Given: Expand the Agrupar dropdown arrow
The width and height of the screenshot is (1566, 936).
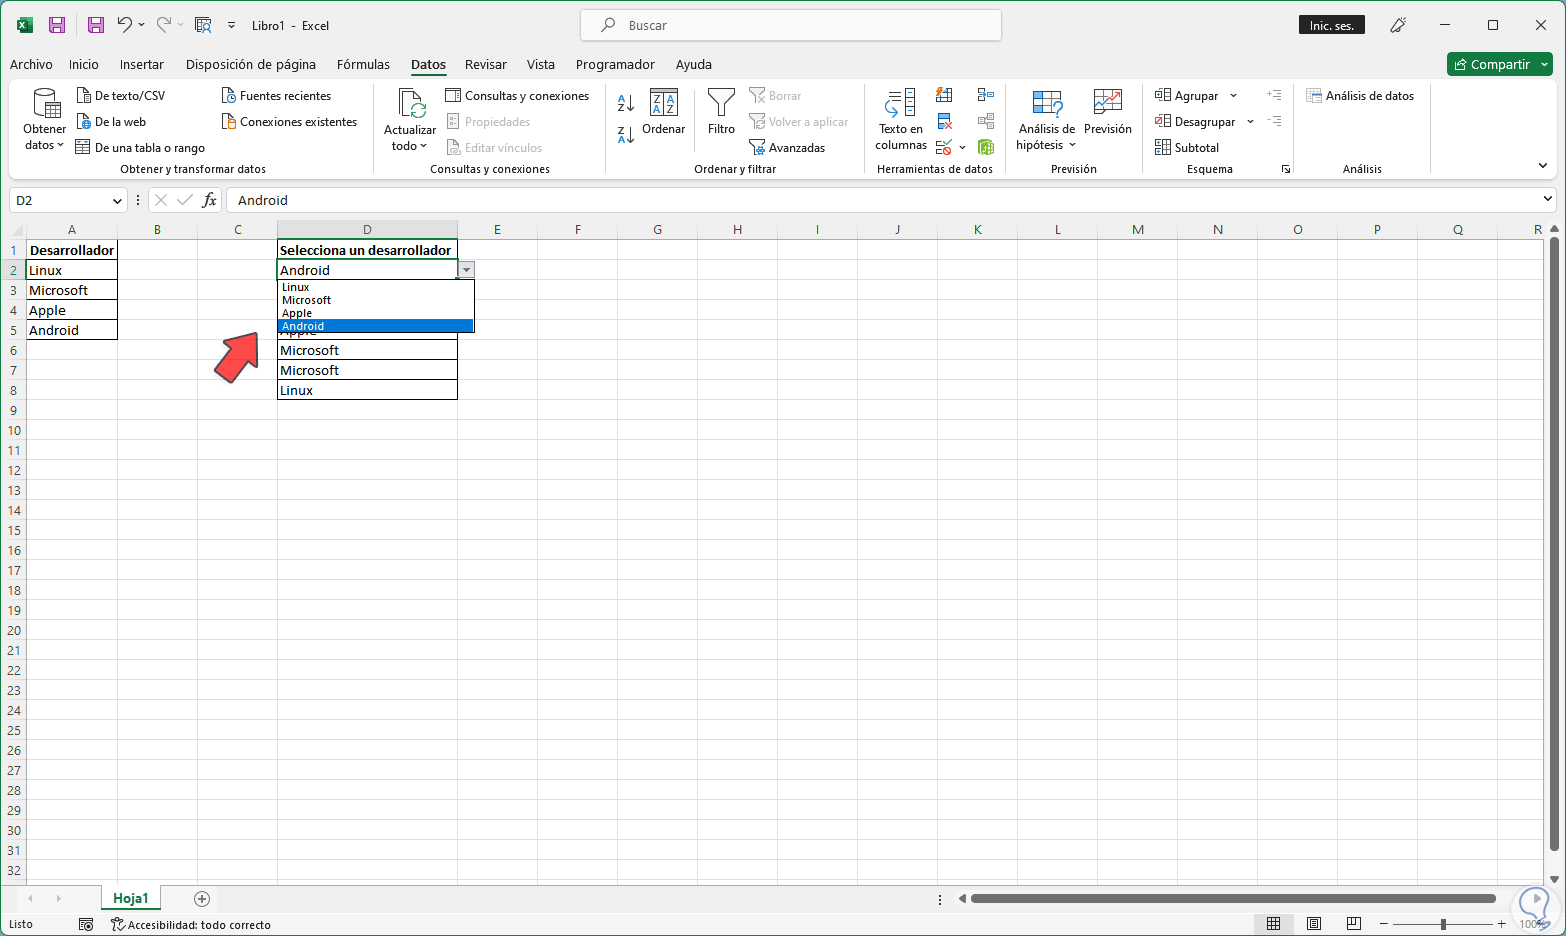Looking at the screenshot, I should point(1234,96).
